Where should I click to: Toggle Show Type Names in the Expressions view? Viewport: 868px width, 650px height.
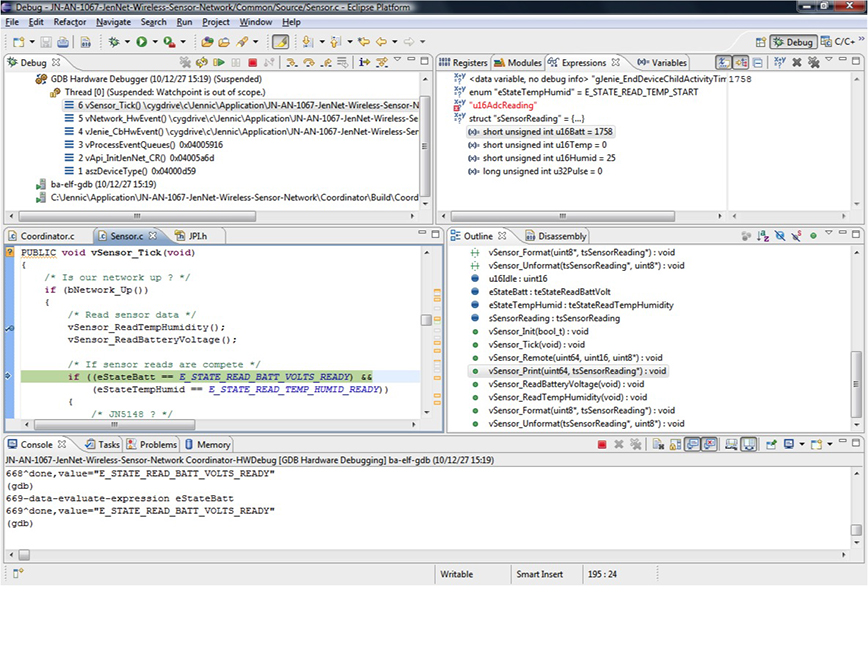723,62
